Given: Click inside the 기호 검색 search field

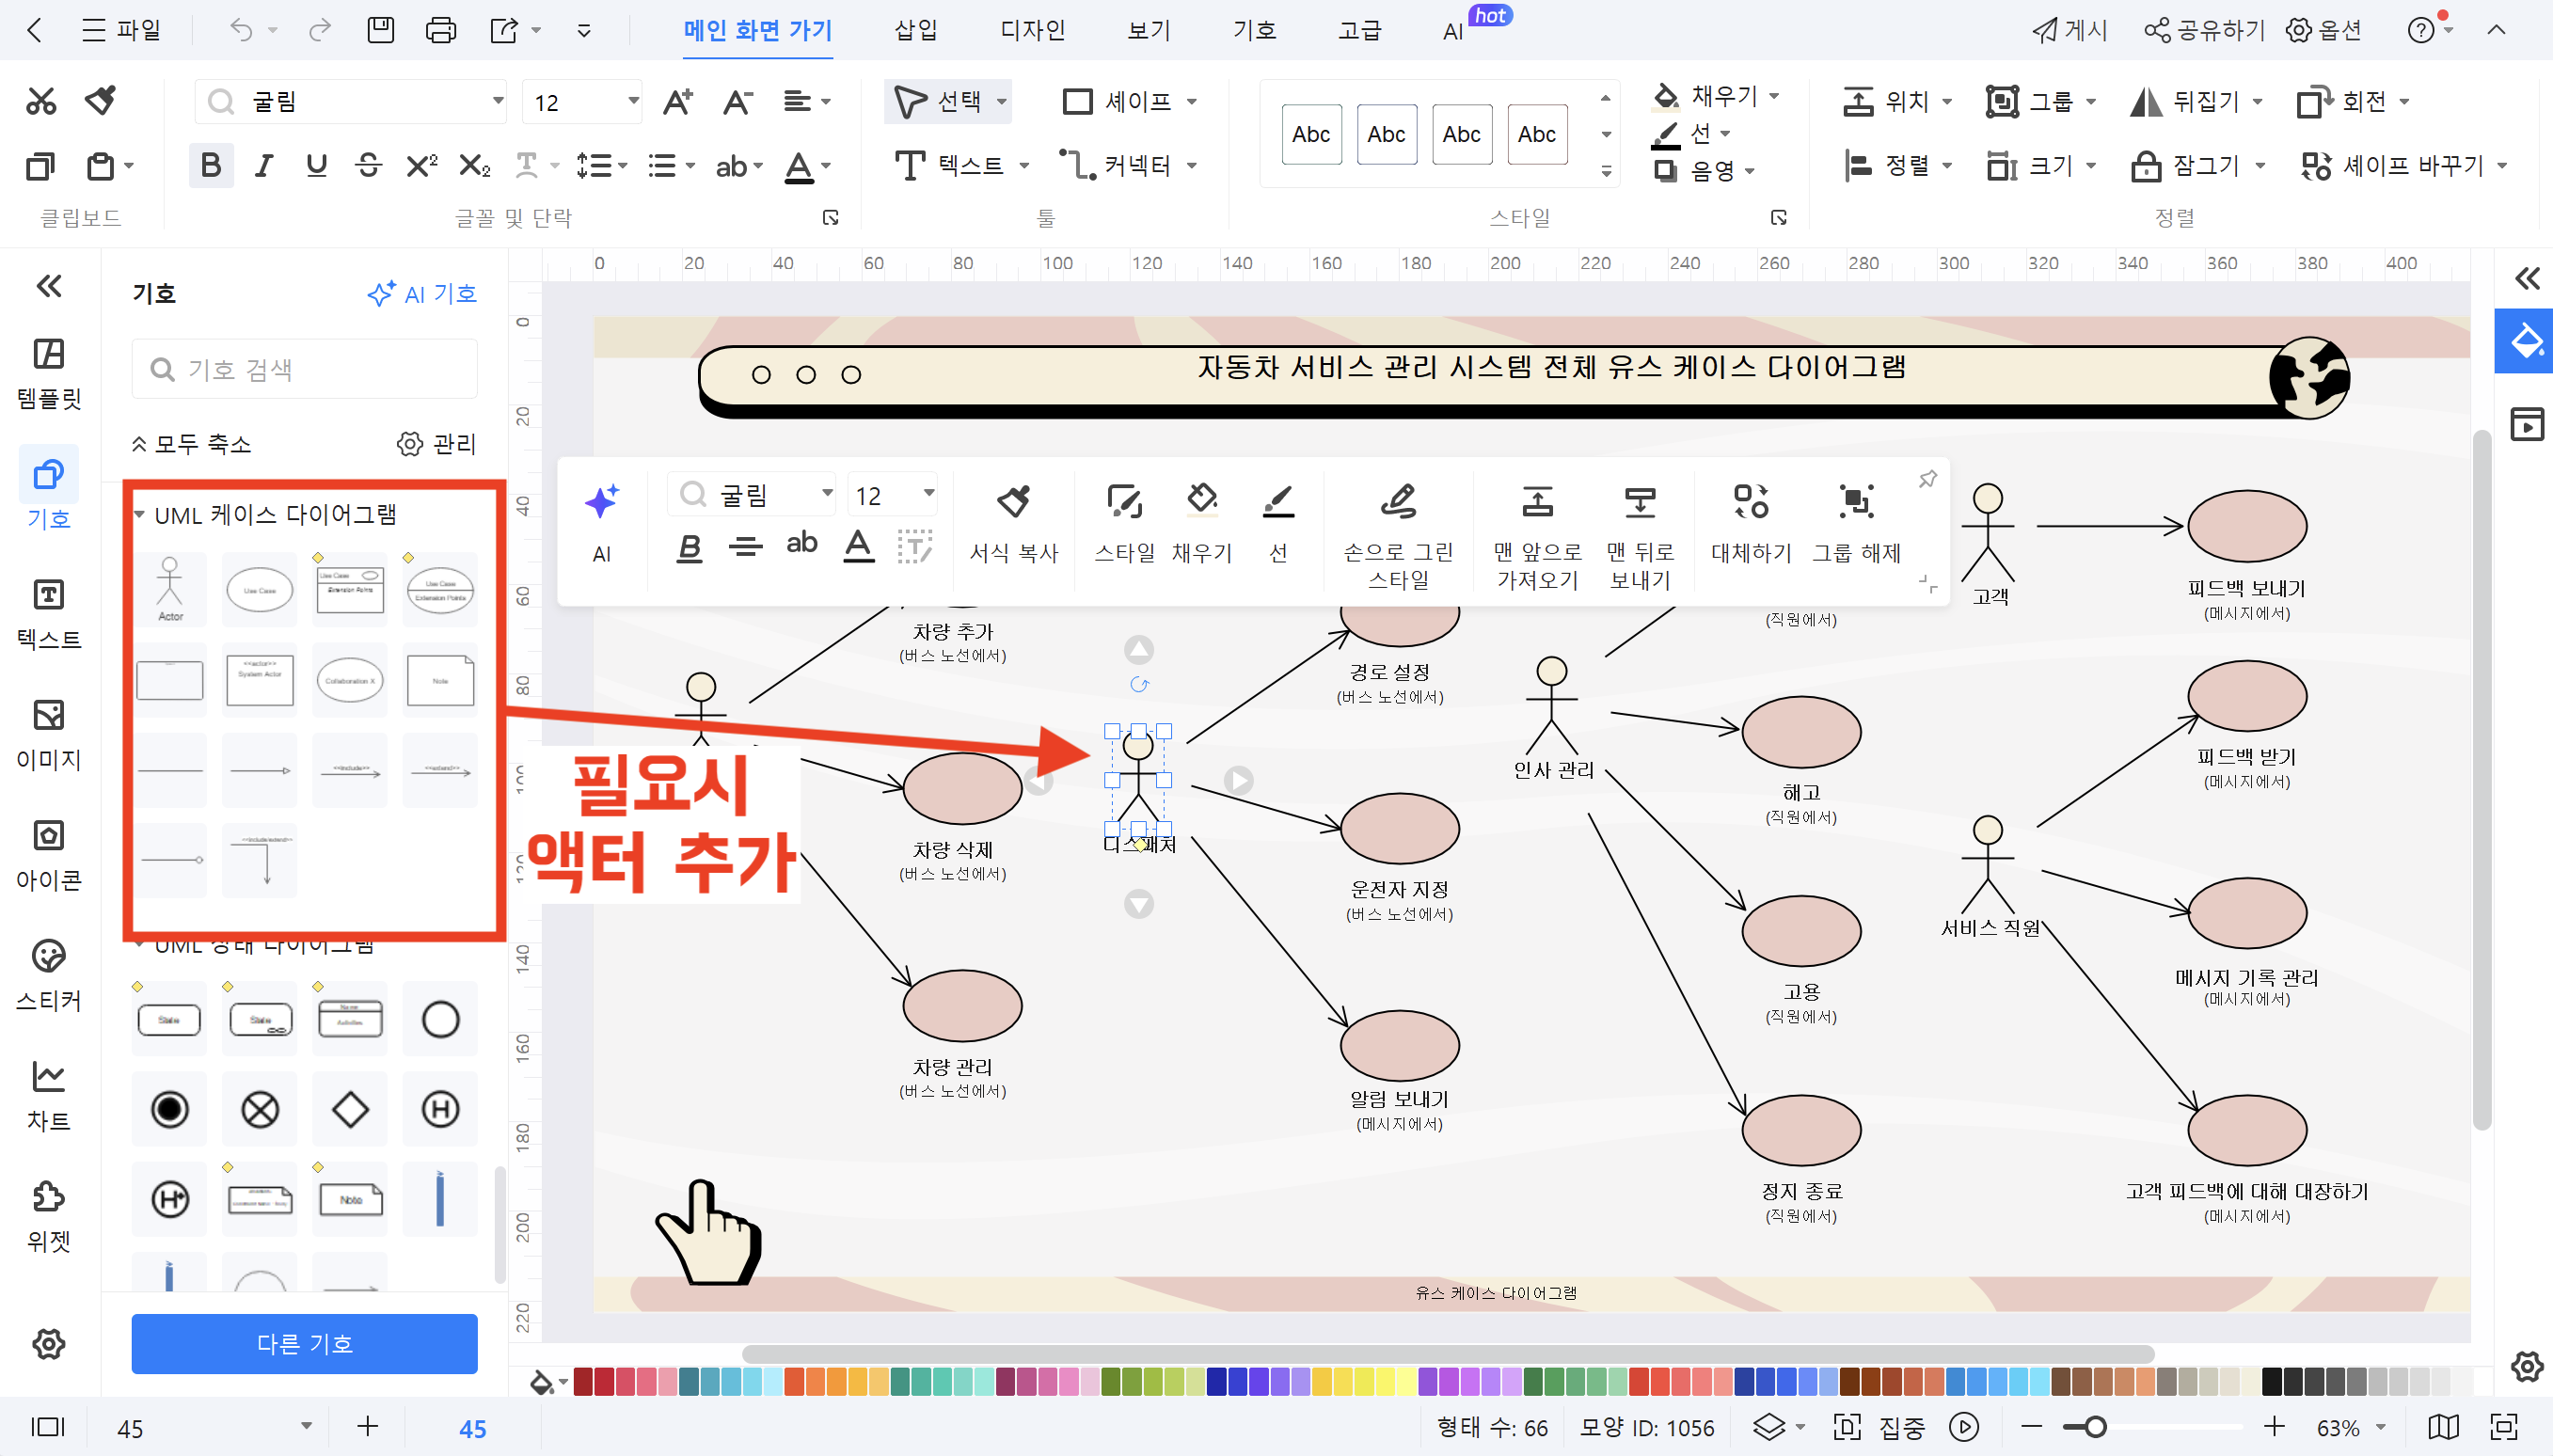Looking at the screenshot, I should [x=304, y=368].
